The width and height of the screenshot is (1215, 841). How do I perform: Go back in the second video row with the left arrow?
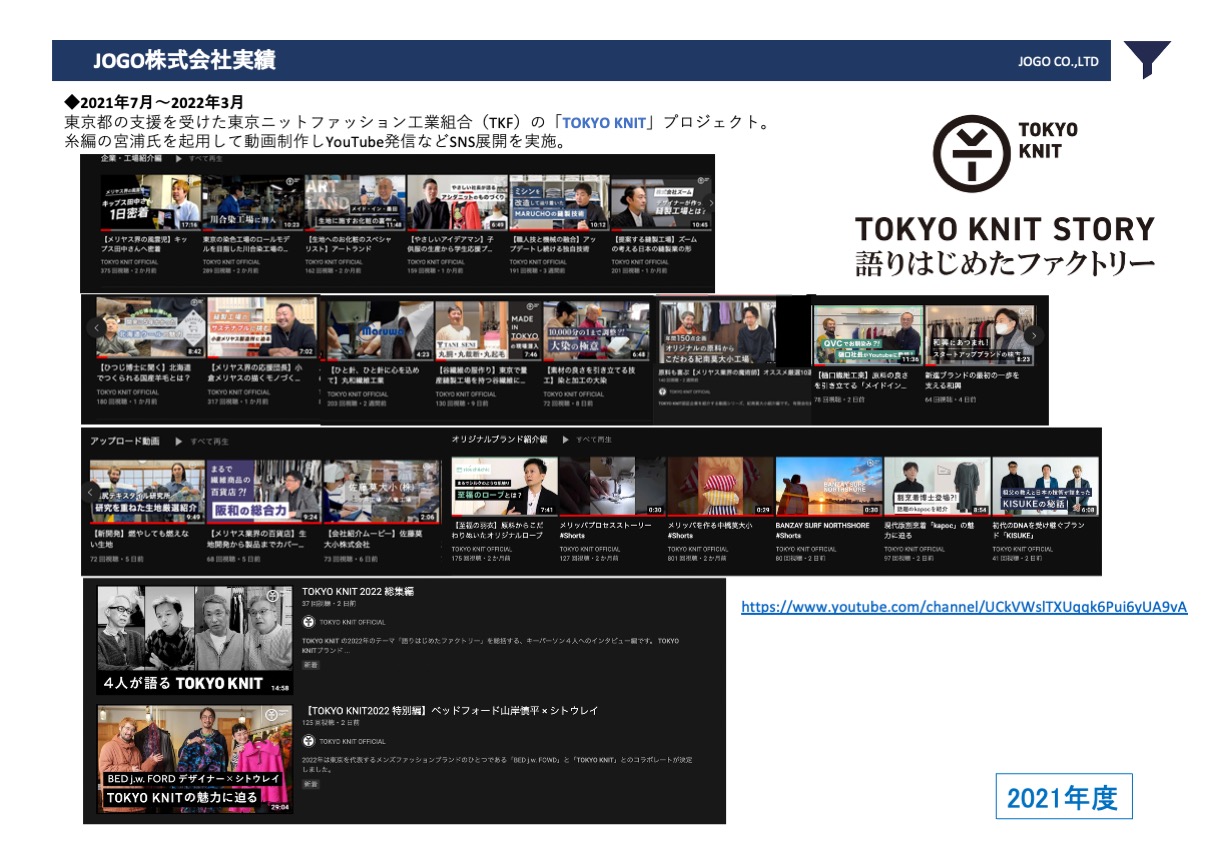click(97, 327)
